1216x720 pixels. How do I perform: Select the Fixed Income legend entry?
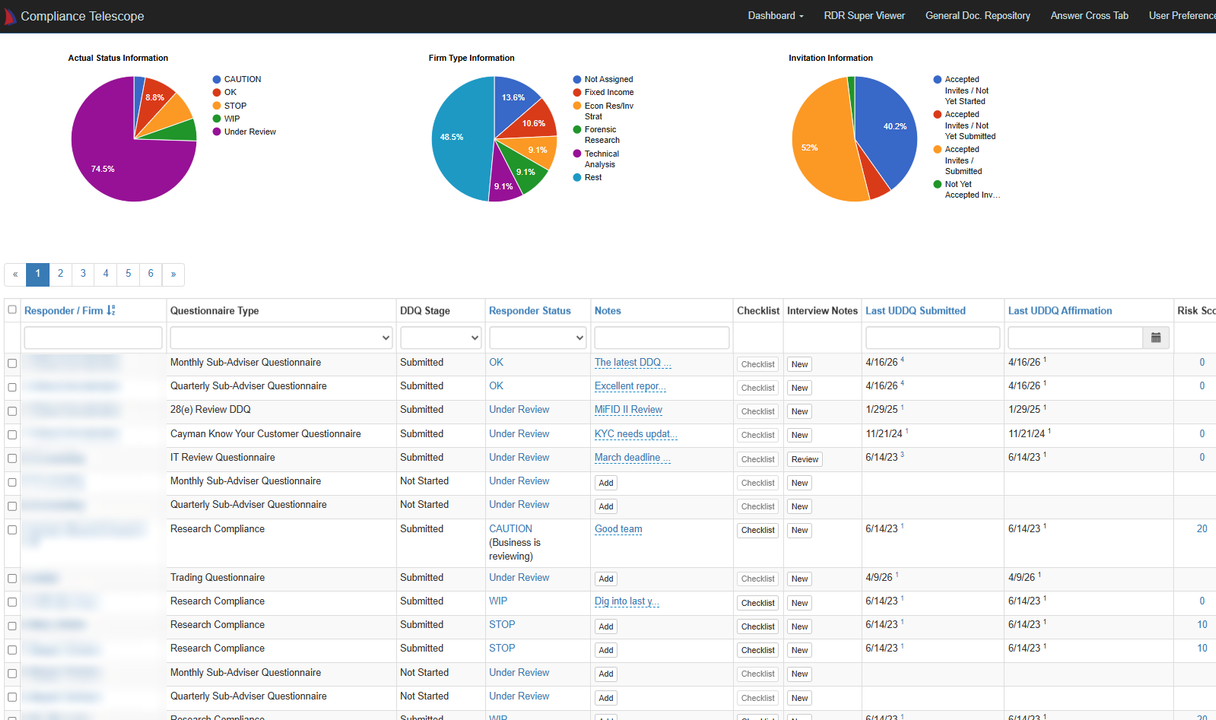click(x=603, y=92)
